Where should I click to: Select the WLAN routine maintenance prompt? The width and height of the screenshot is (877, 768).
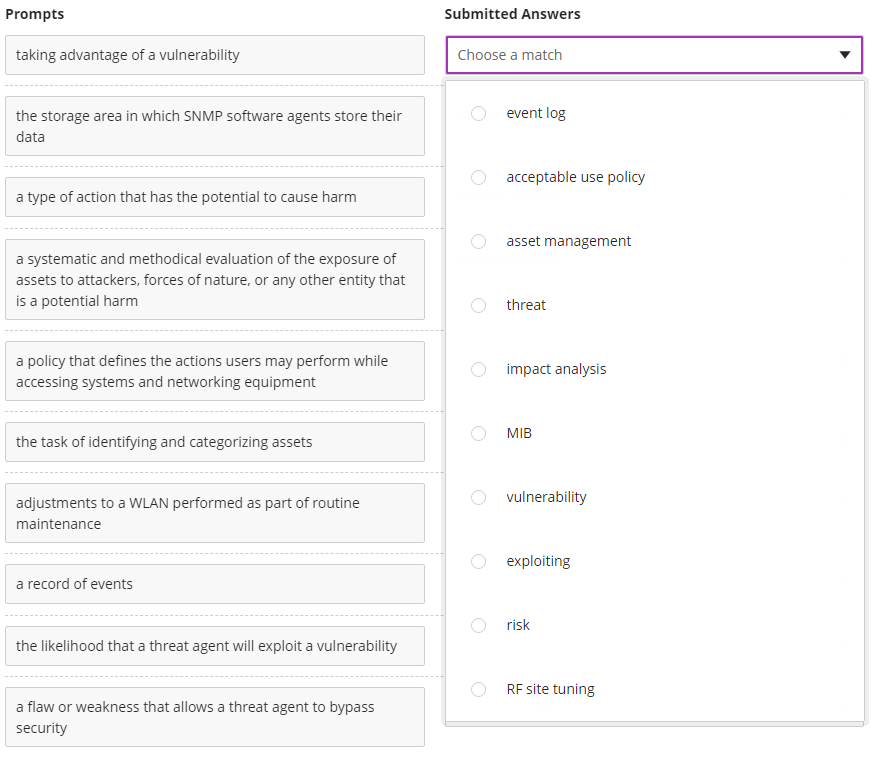click(215, 513)
